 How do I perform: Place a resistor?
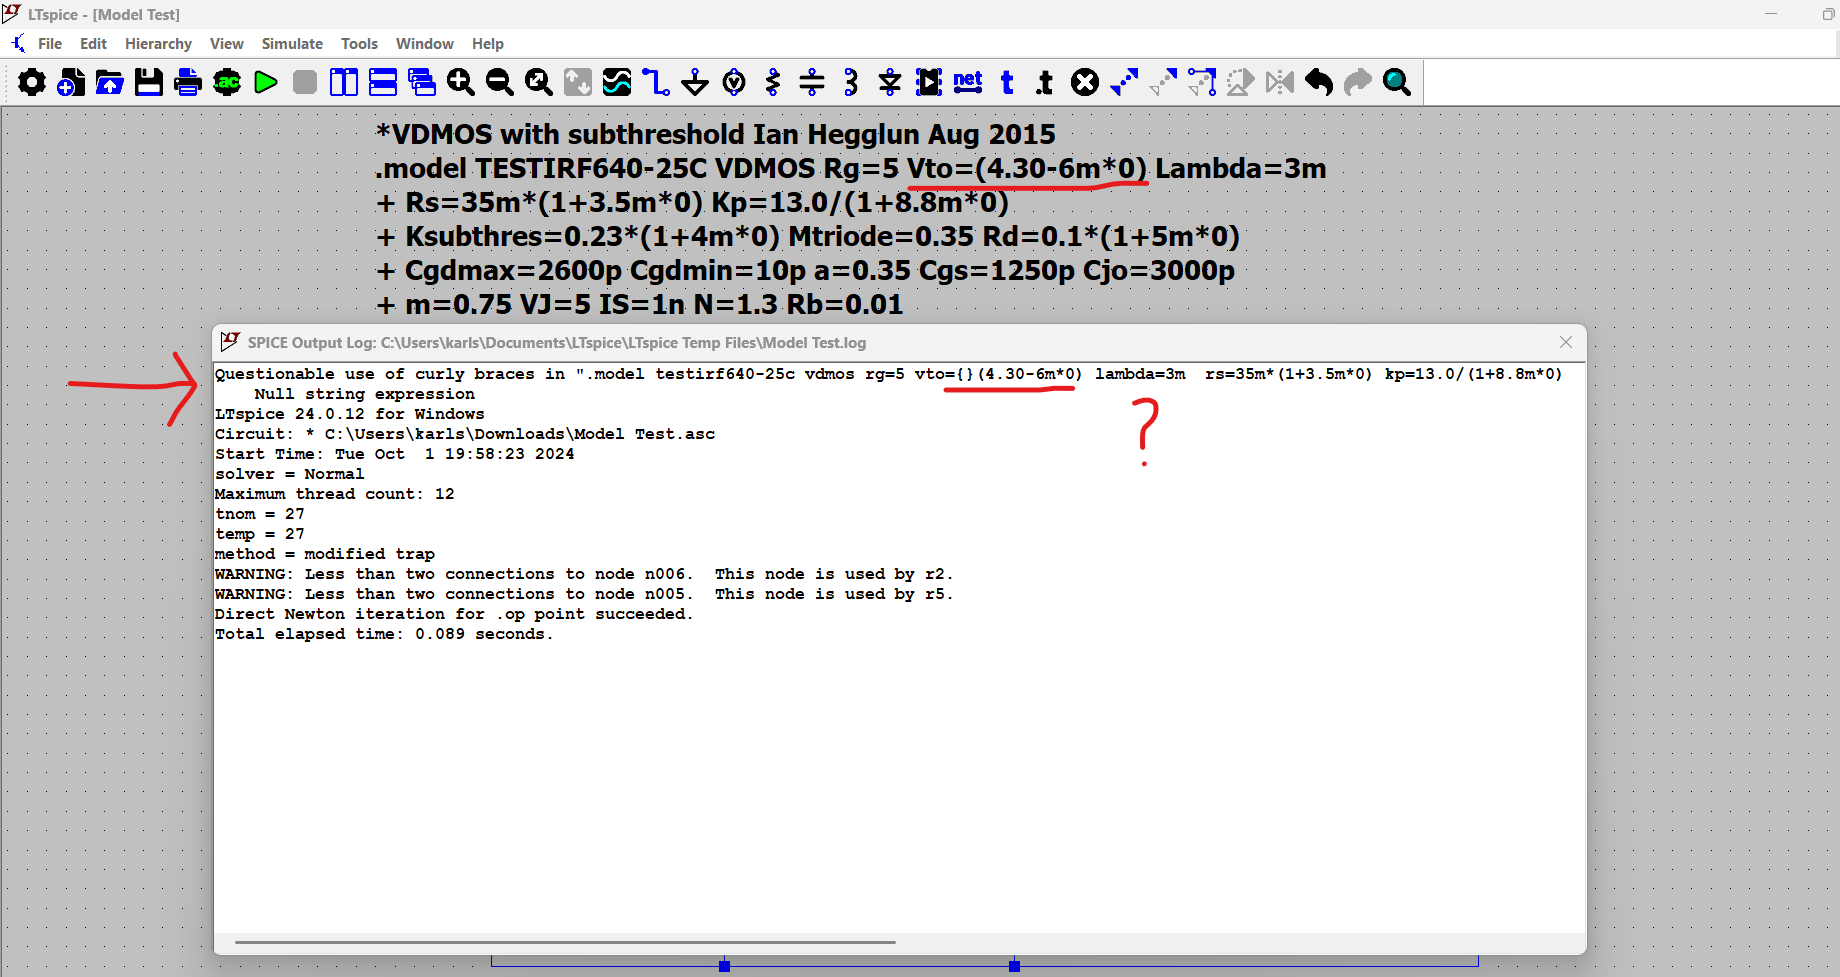pos(773,82)
